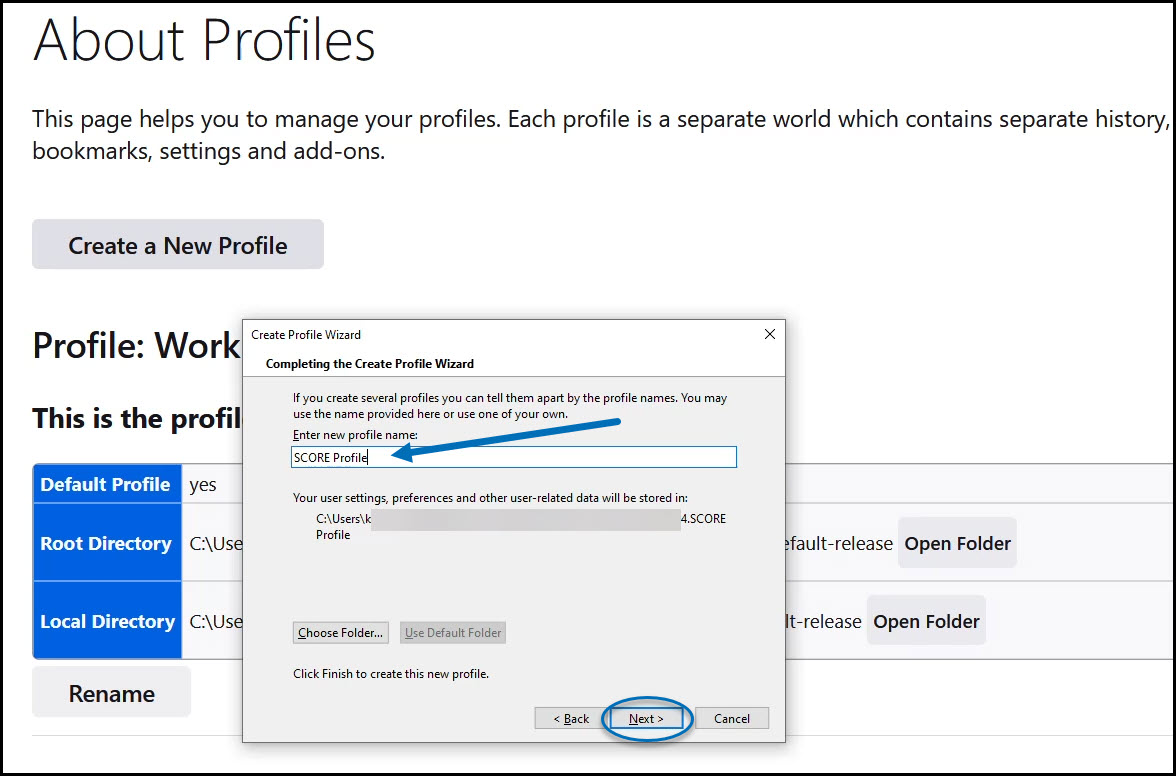Screen dimensions: 1176x776
Task: Click Use Default Folder button
Action: click(x=453, y=633)
